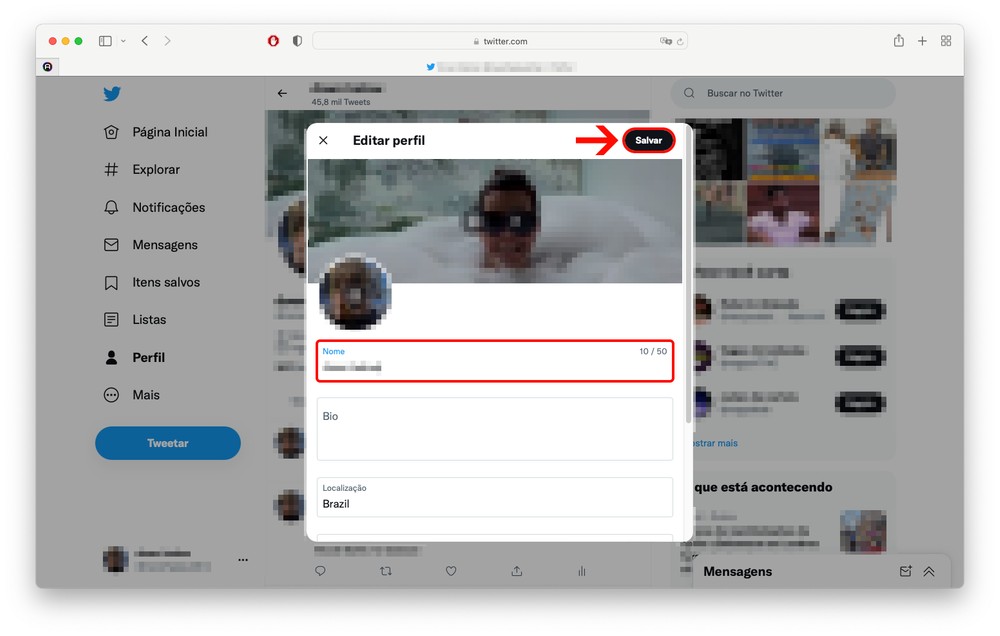Open Safari sidebar dropdown arrow
The width and height of the screenshot is (1000, 636).
pyautogui.click(x=123, y=41)
